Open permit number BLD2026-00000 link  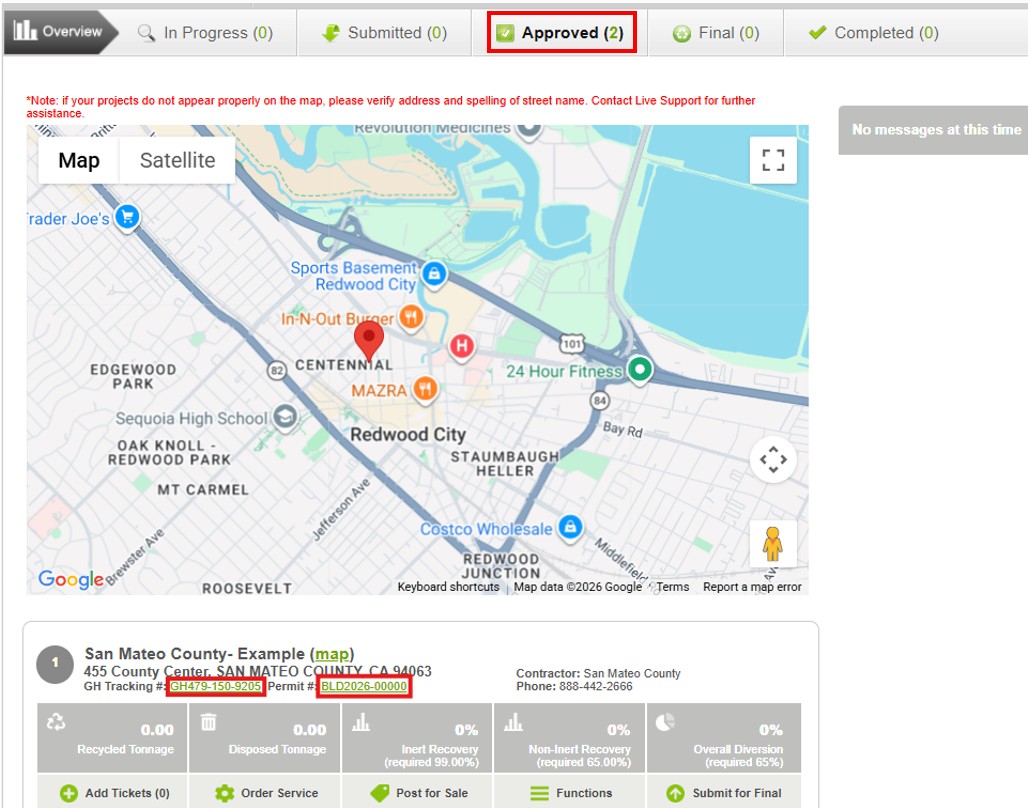coord(364,687)
